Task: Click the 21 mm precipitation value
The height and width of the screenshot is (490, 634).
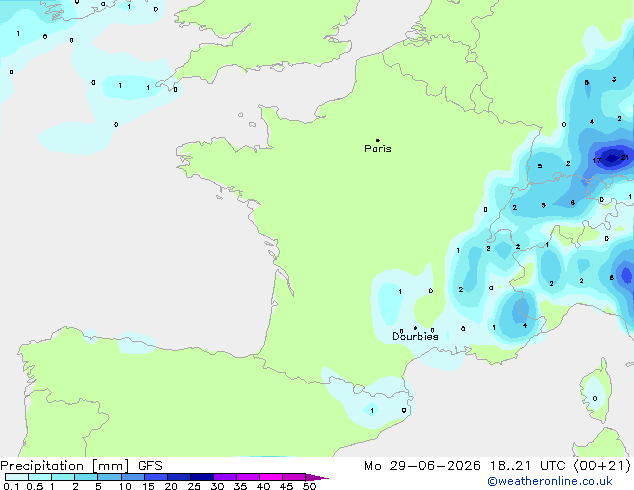Action: coord(625,157)
